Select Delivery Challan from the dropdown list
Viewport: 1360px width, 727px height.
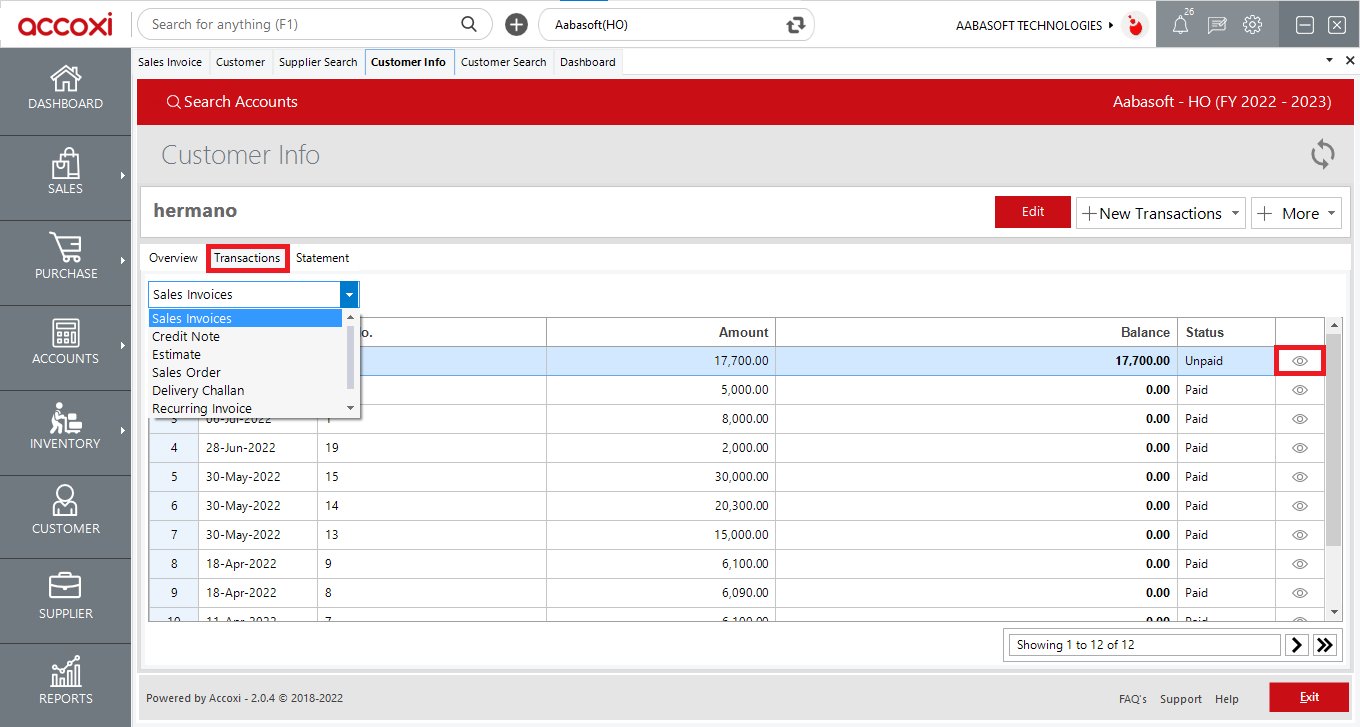coord(246,391)
